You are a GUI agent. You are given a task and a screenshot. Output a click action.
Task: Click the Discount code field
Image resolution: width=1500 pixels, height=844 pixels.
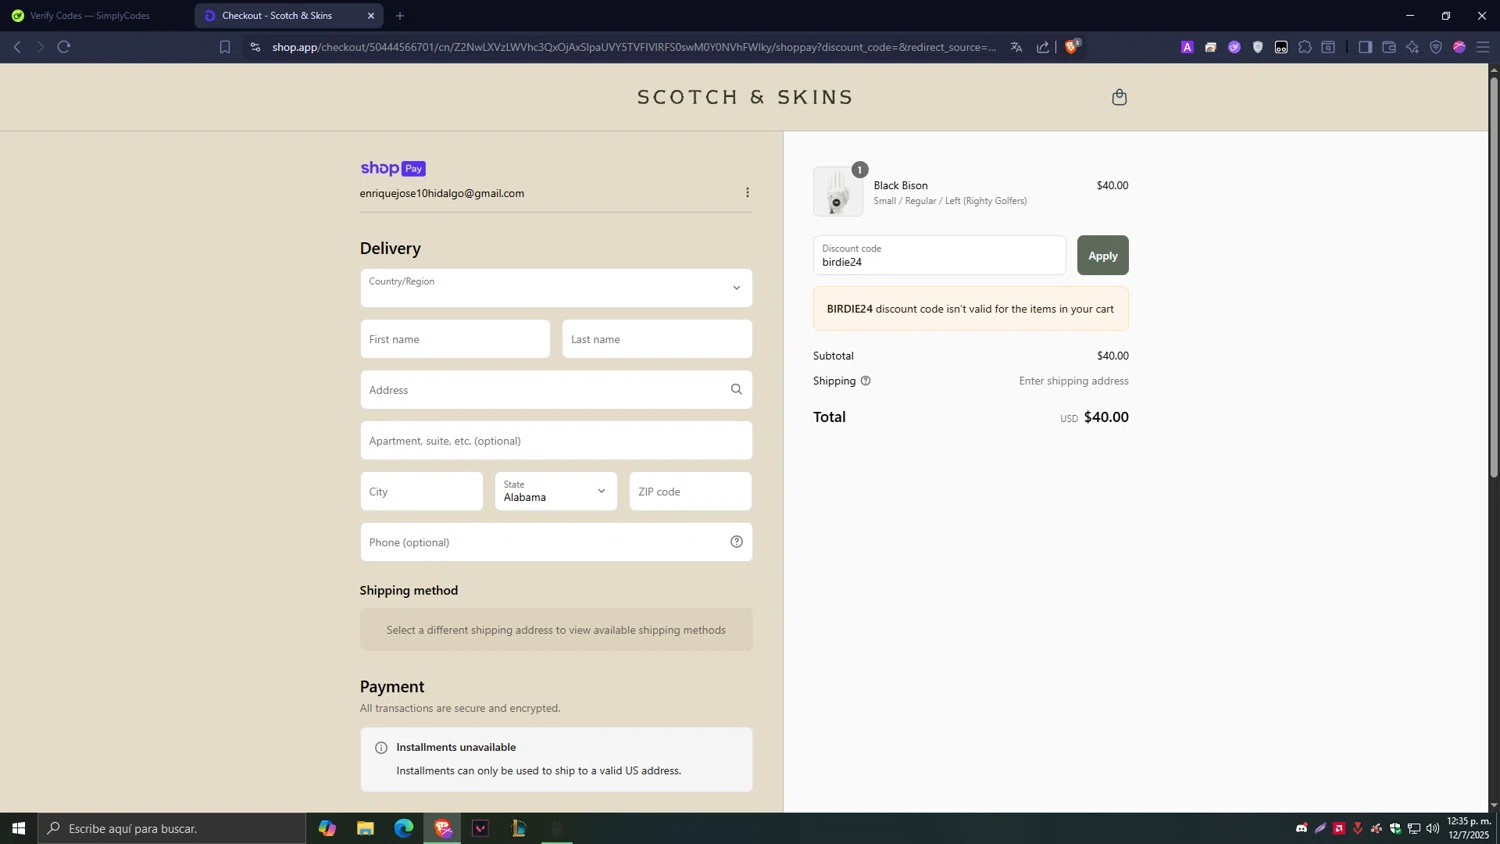939,255
